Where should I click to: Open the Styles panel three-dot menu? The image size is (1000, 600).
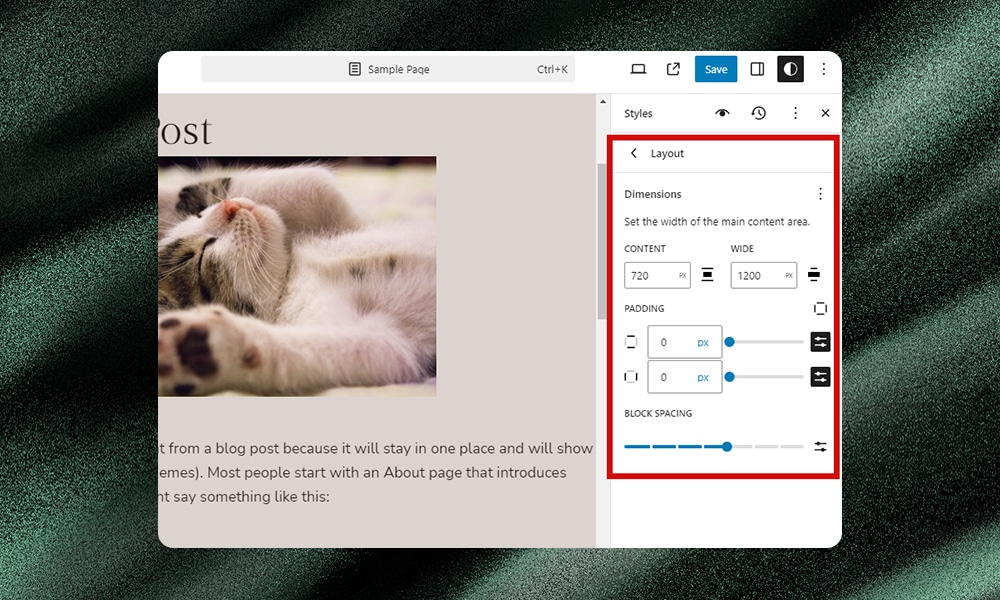(x=795, y=113)
